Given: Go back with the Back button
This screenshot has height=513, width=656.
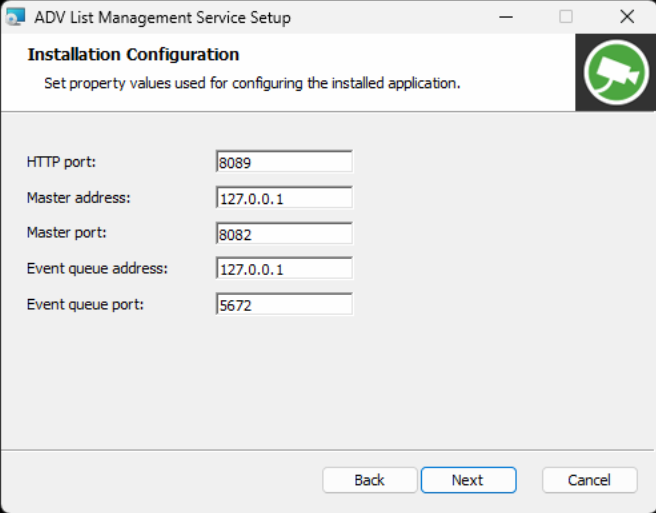Looking at the screenshot, I should [369, 480].
